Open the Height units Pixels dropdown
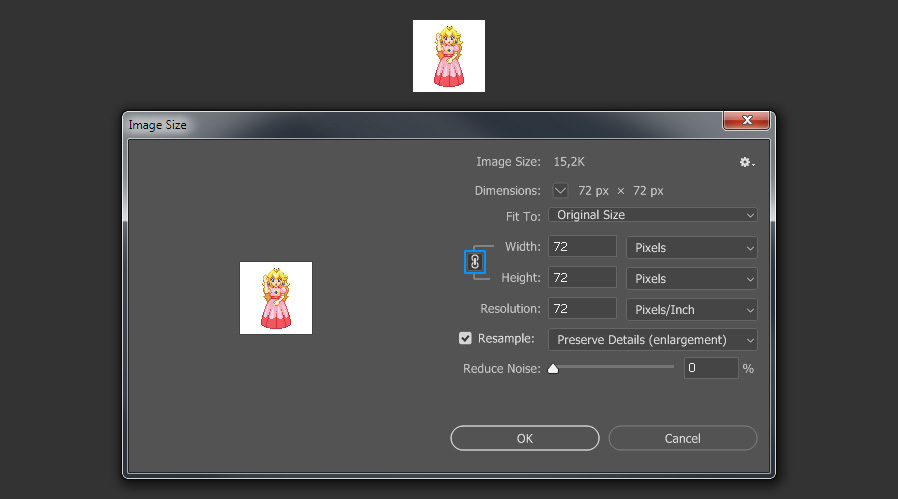This screenshot has width=898, height=499. click(692, 278)
